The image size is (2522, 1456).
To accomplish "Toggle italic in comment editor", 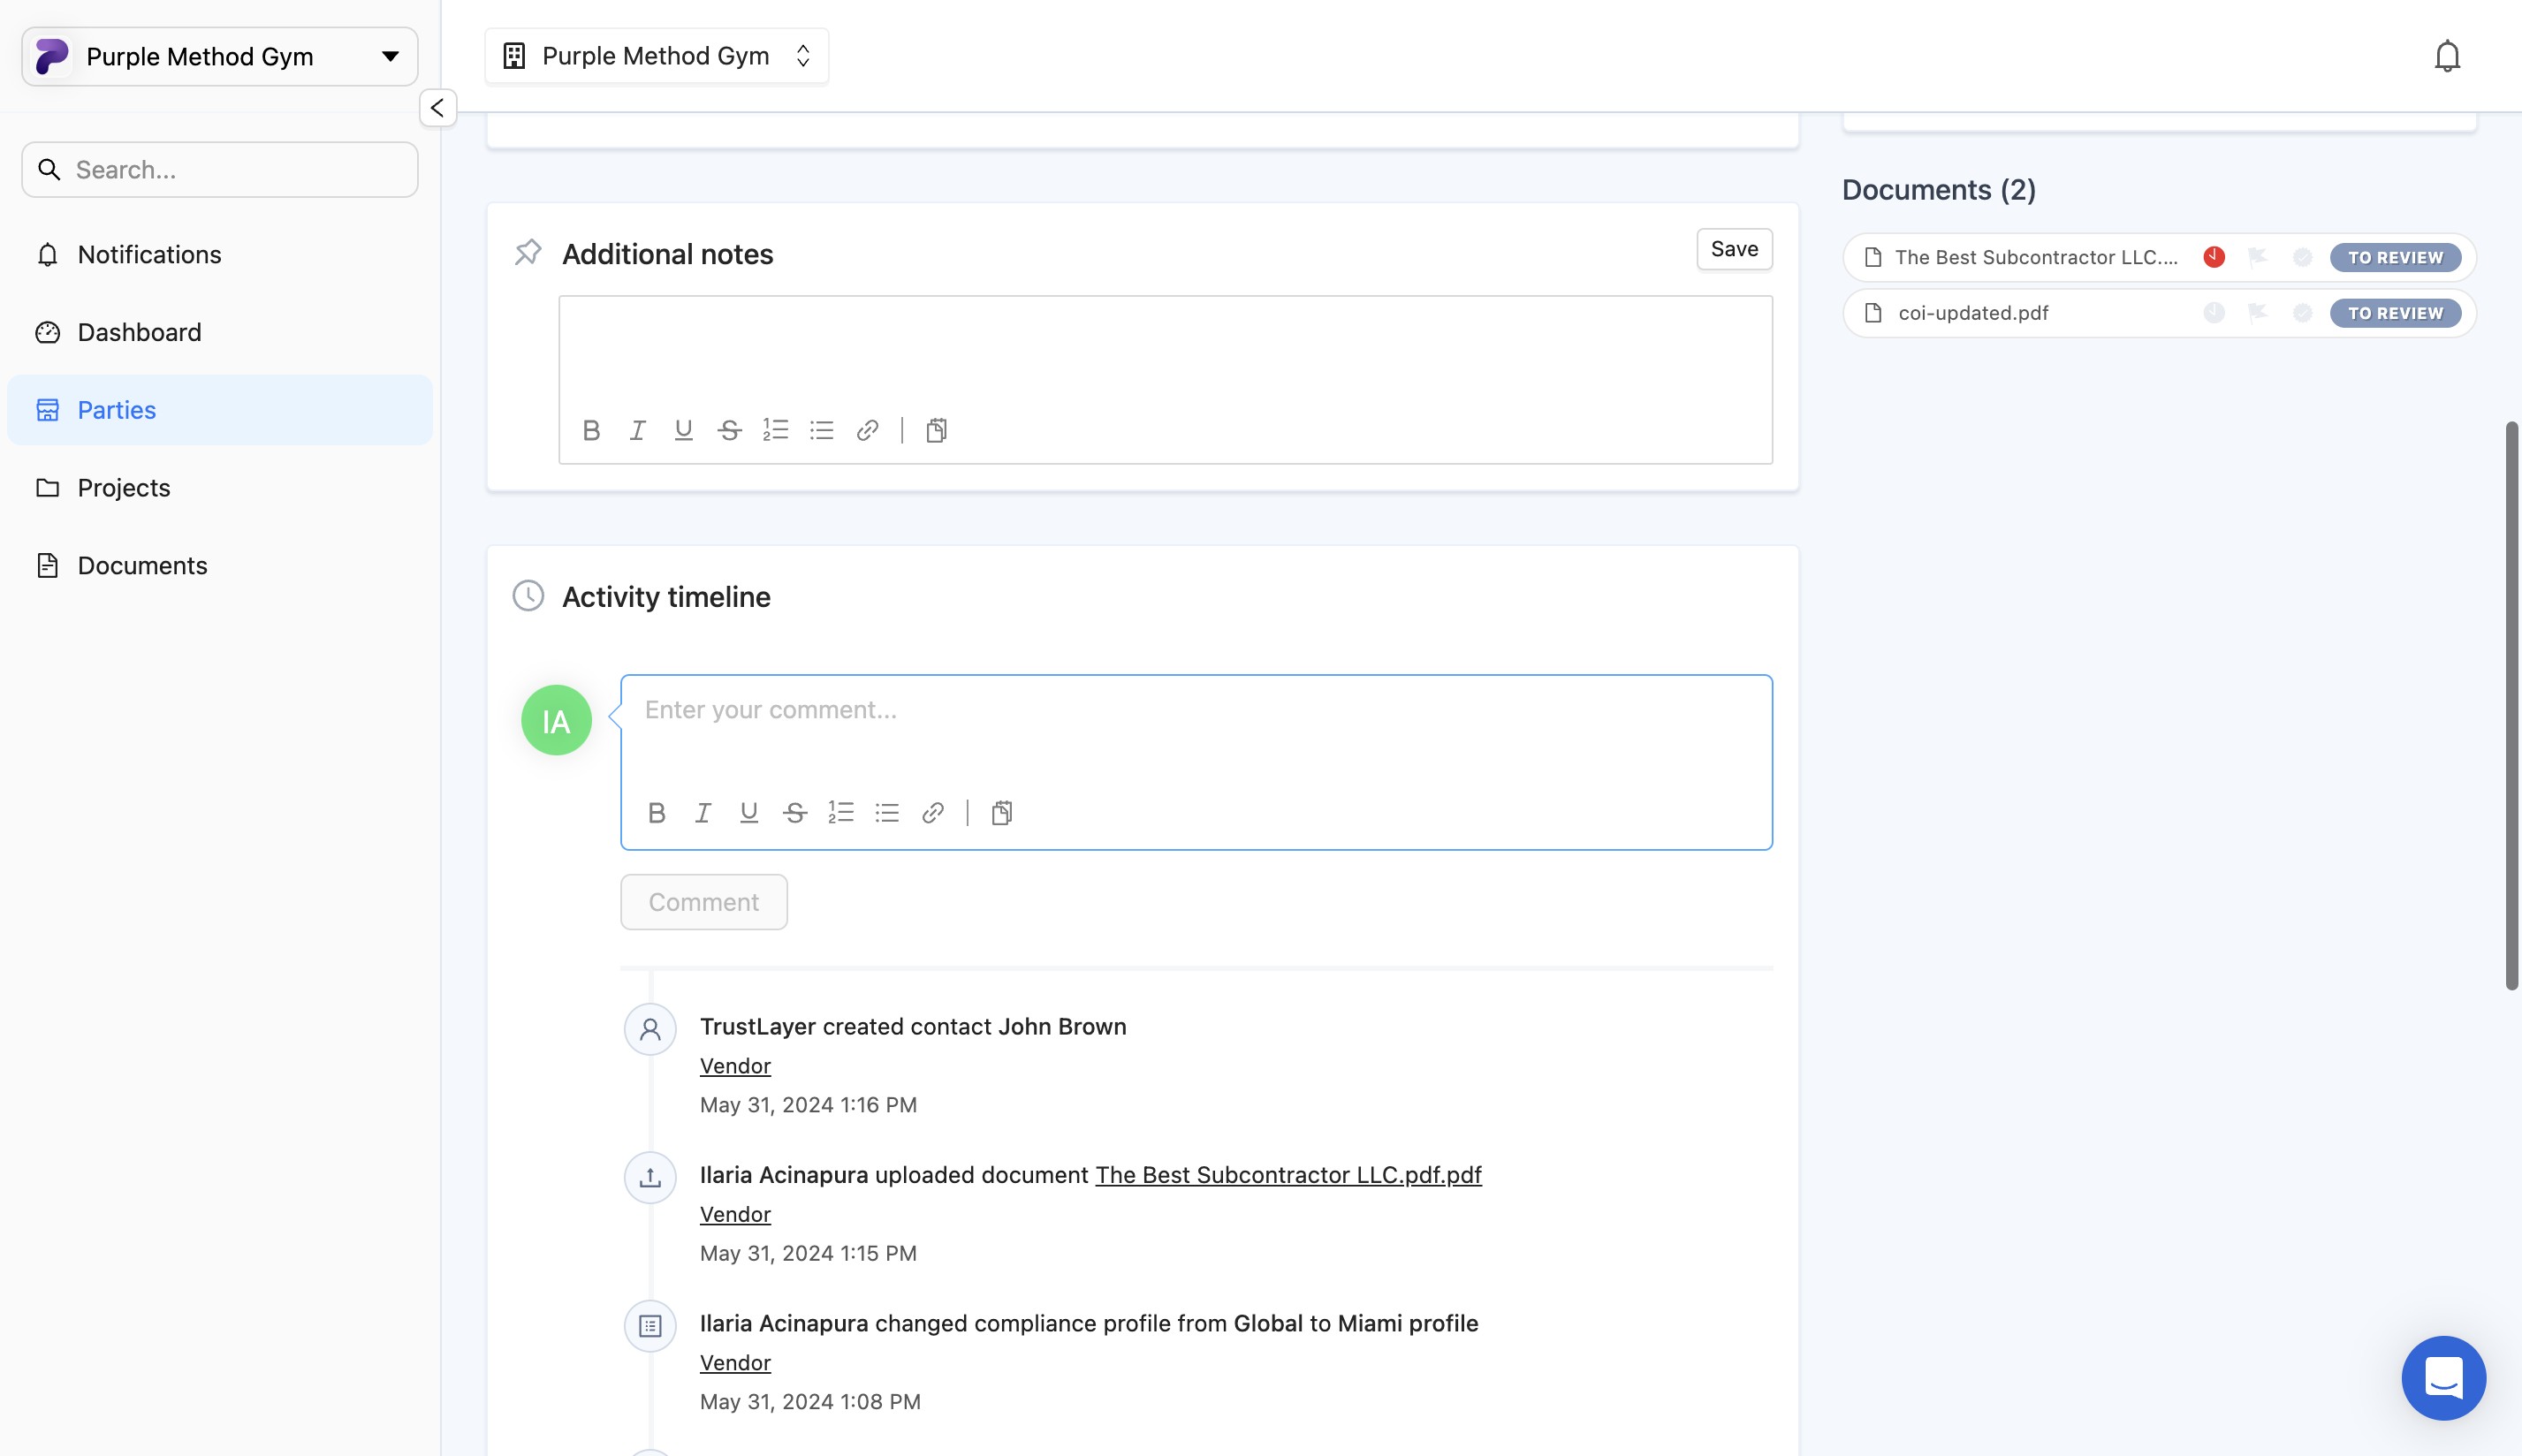I will pyautogui.click(x=703, y=813).
